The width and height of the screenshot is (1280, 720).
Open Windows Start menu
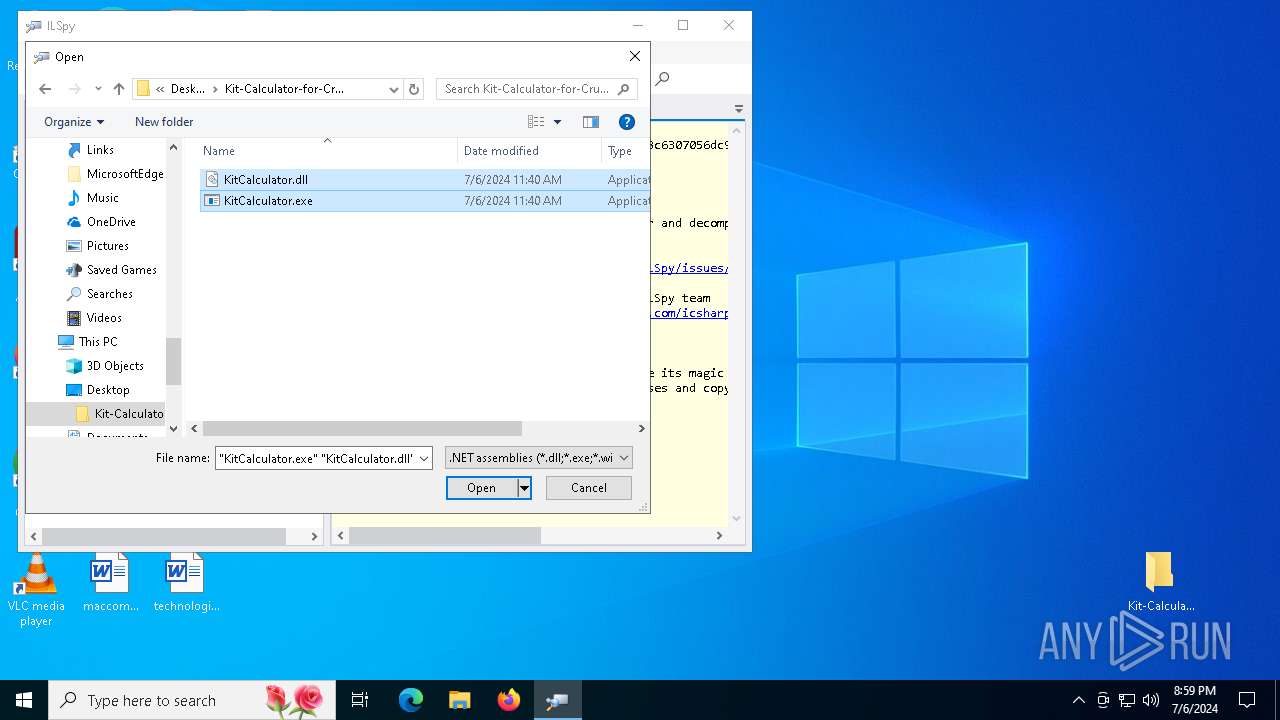click(x=24, y=700)
